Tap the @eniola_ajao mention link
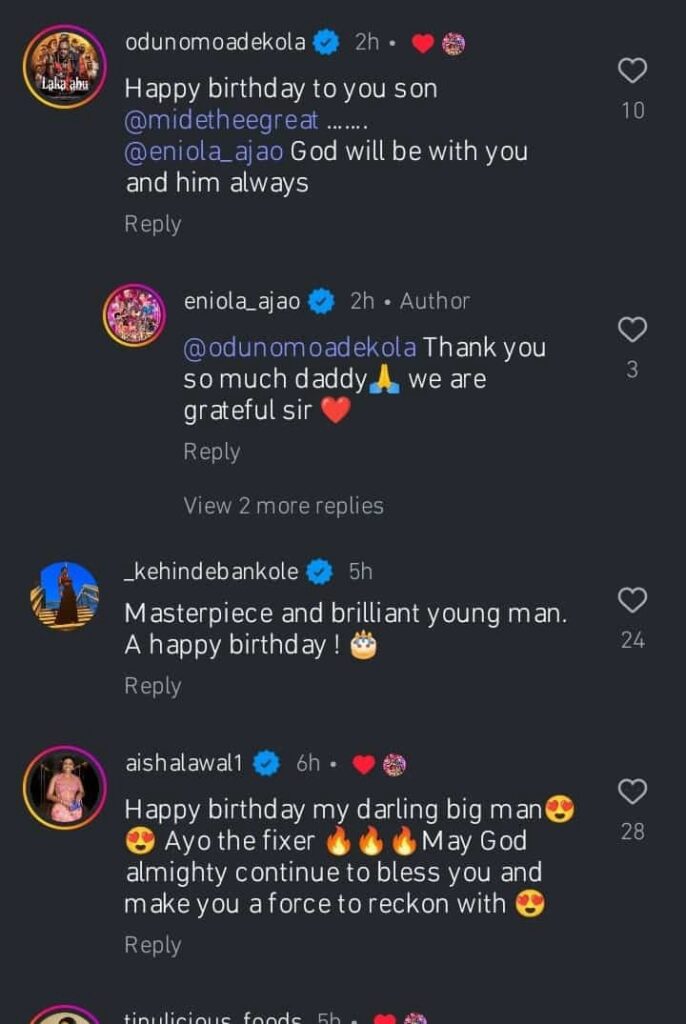This screenshot has height=1024, width=686. point(205,152)
